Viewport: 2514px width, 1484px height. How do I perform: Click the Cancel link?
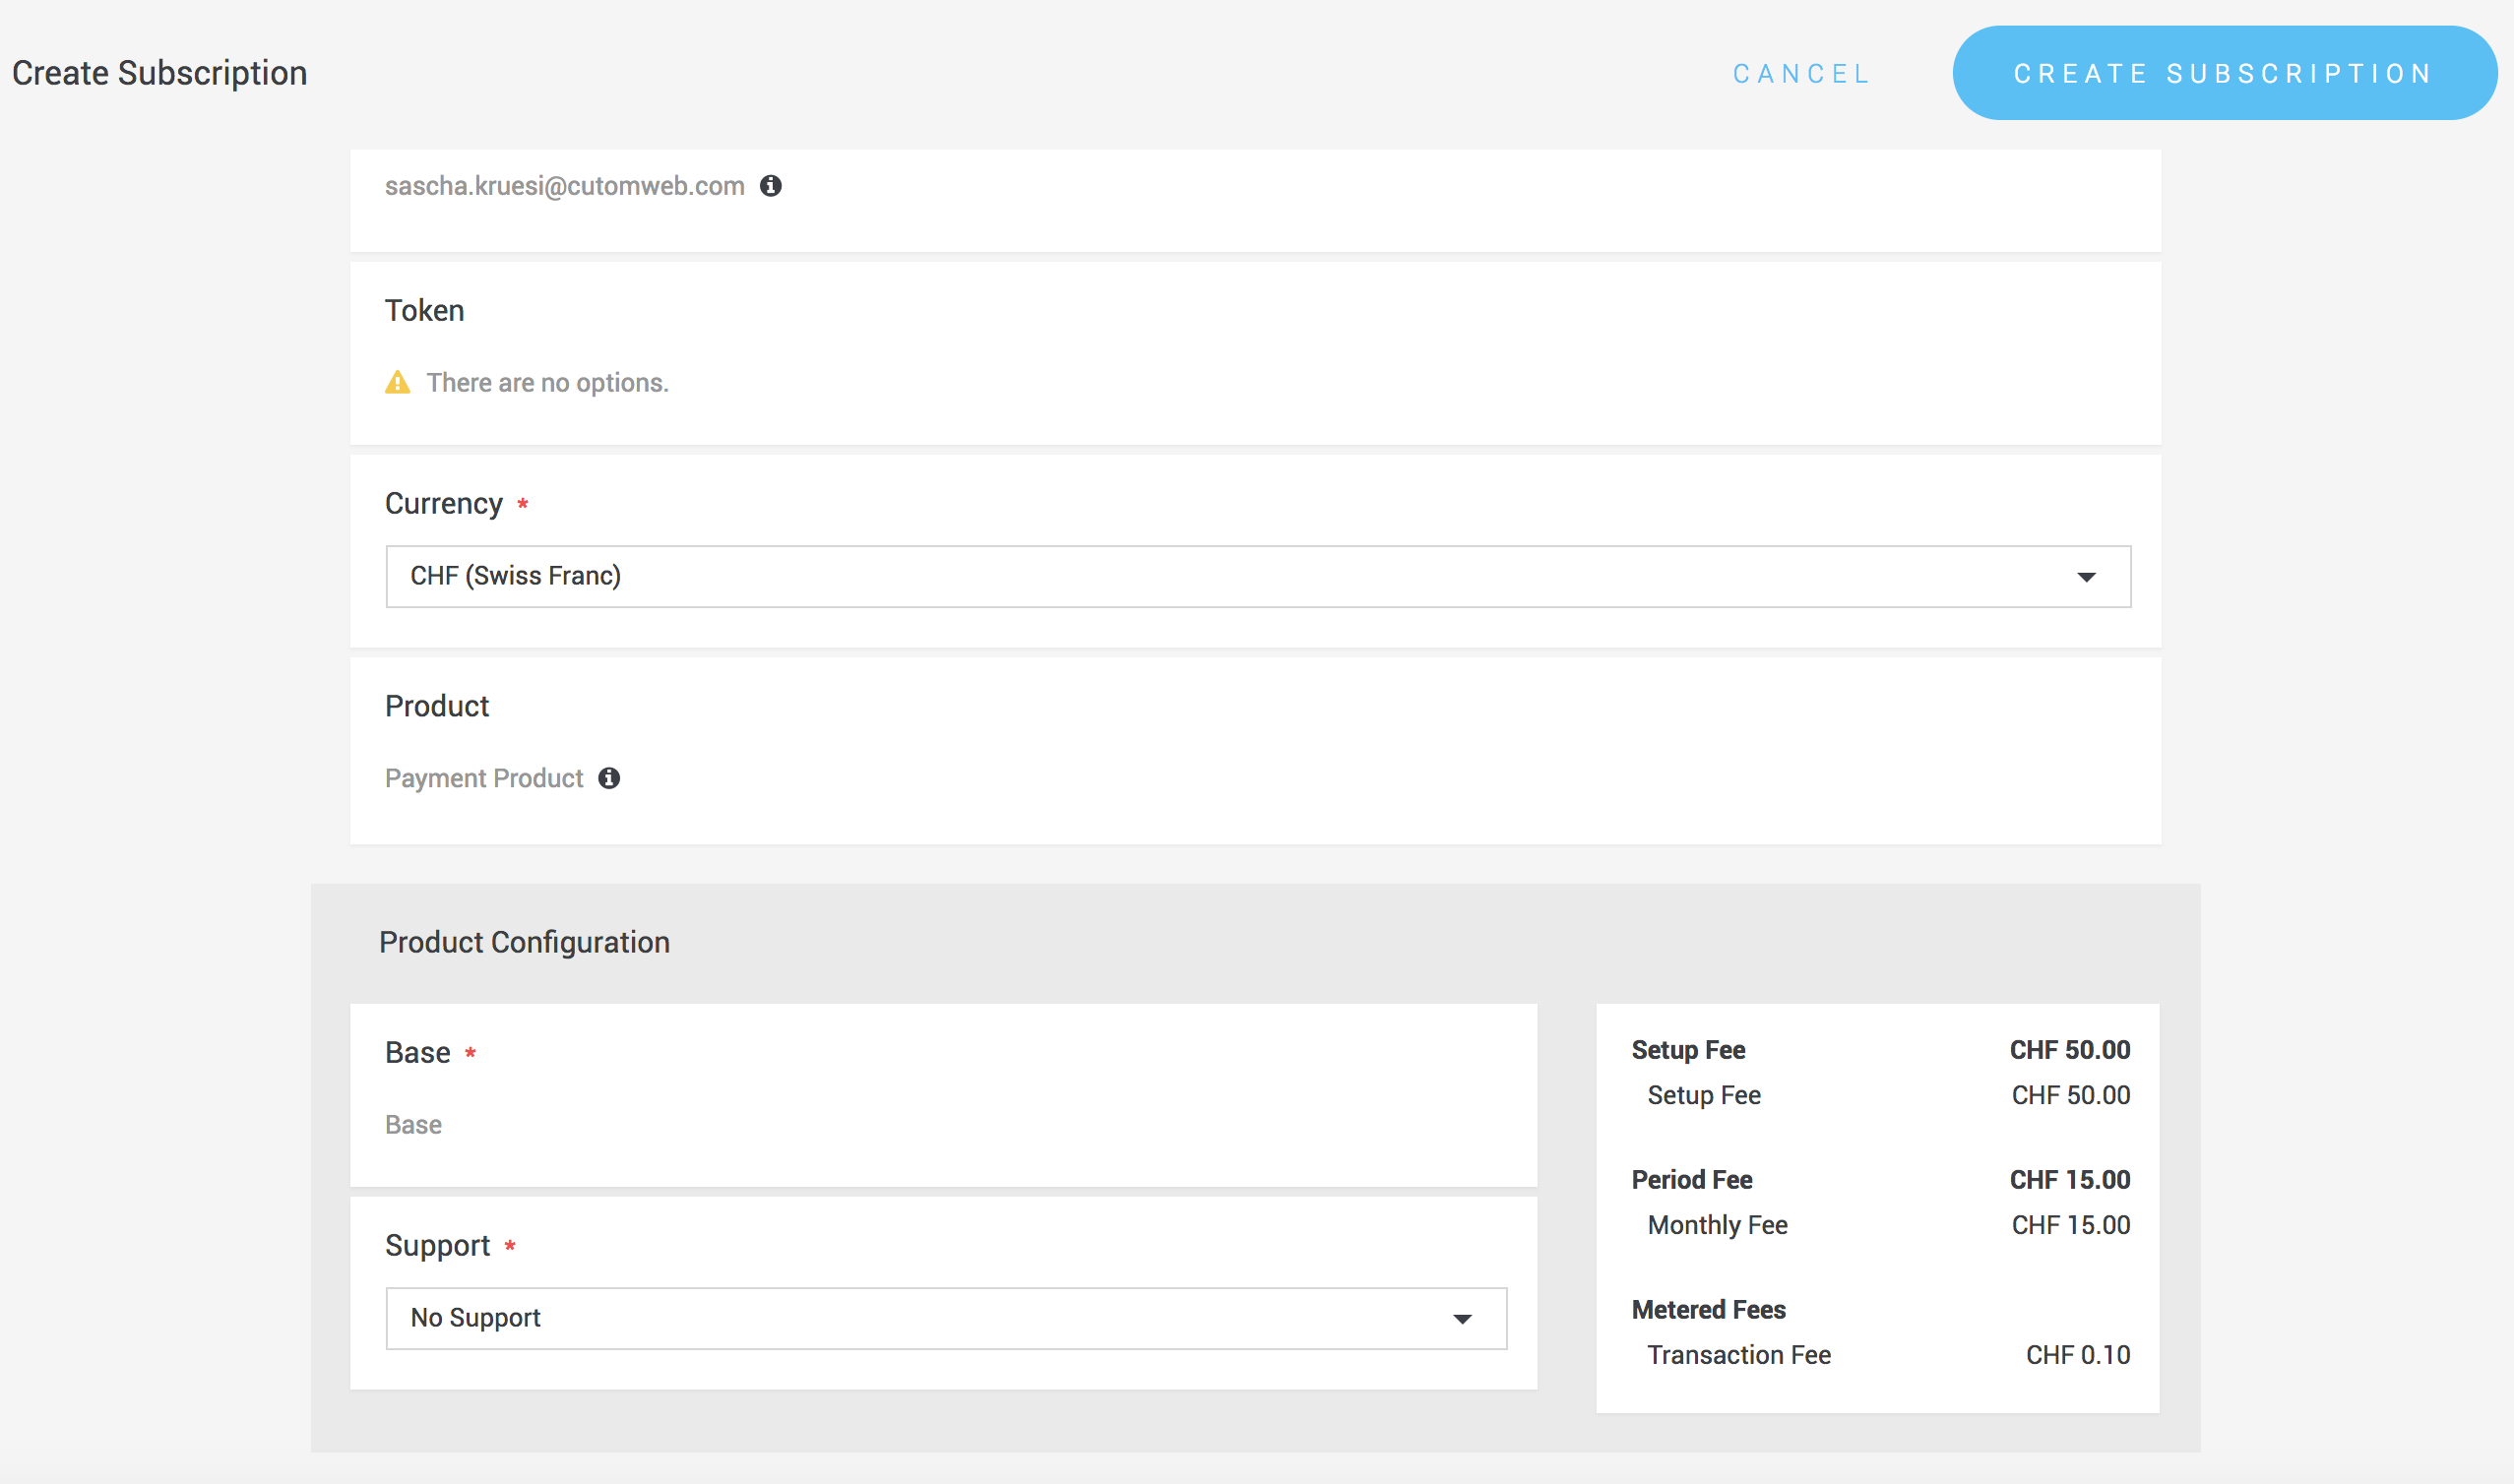[x=1801, y=72]
